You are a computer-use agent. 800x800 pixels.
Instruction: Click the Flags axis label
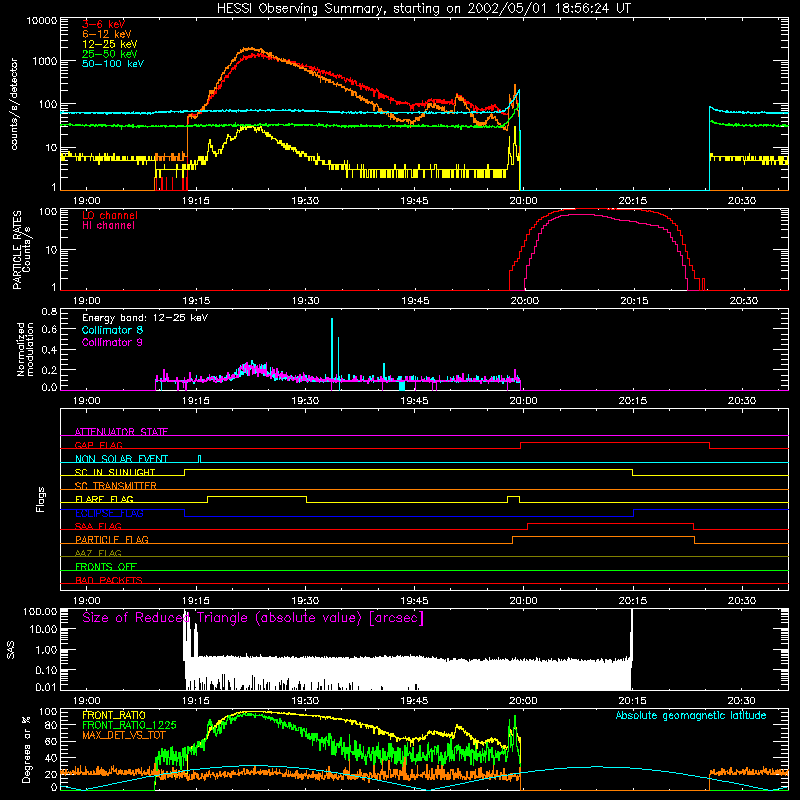pyautogui.click(x=40, y=499)
